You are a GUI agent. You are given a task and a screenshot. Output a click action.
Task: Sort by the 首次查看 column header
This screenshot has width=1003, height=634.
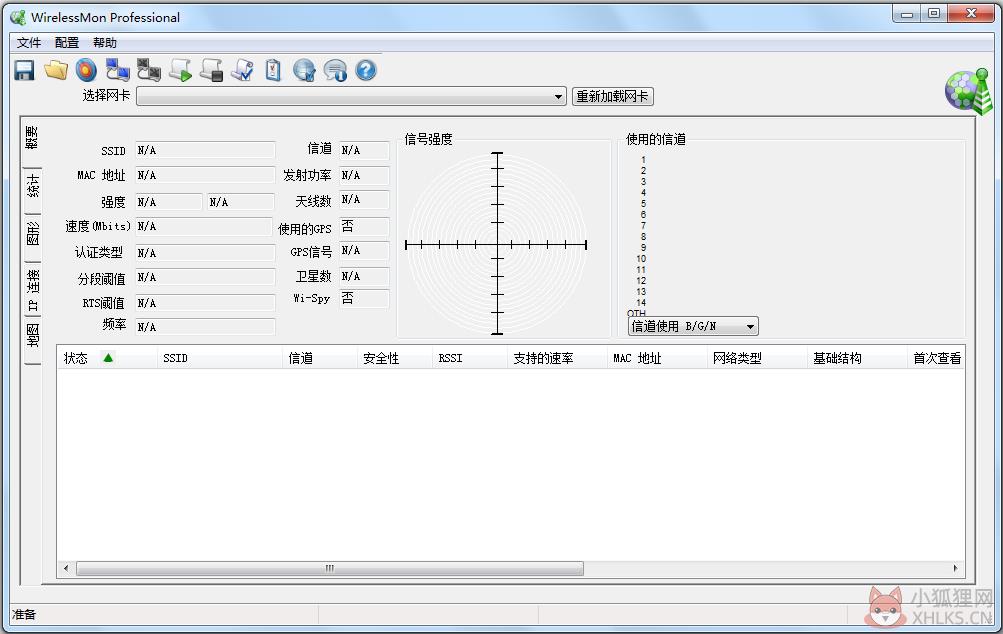point(936,358)
